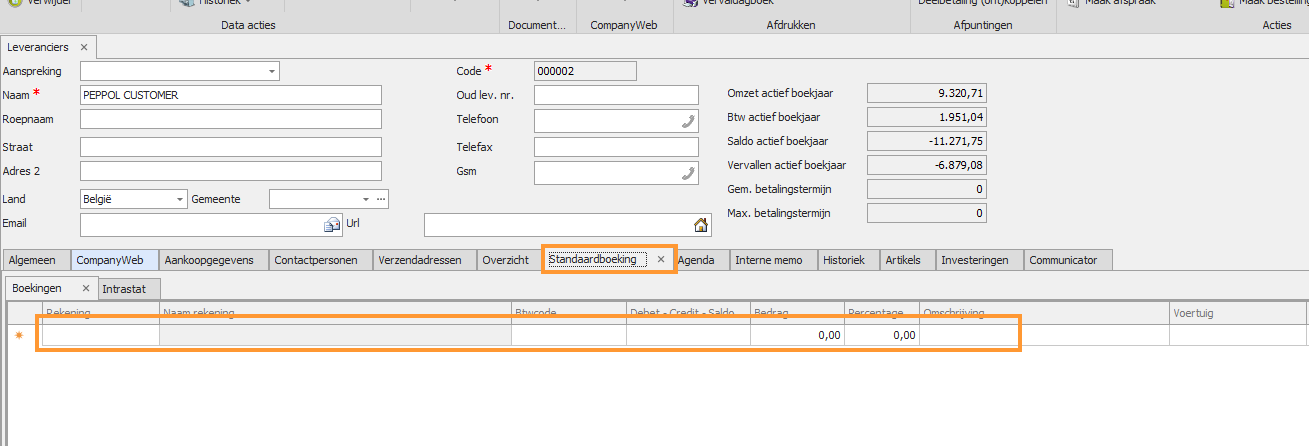This screenshot has width=1309, height=446.
Task: Close the Boekingen sub-tab with its X
Action: (87, 288)
